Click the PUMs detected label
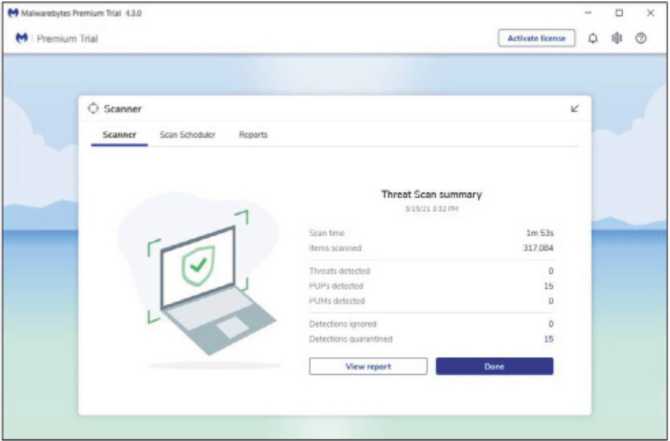Viewport: 670px width, 441px height. point(337,301)
